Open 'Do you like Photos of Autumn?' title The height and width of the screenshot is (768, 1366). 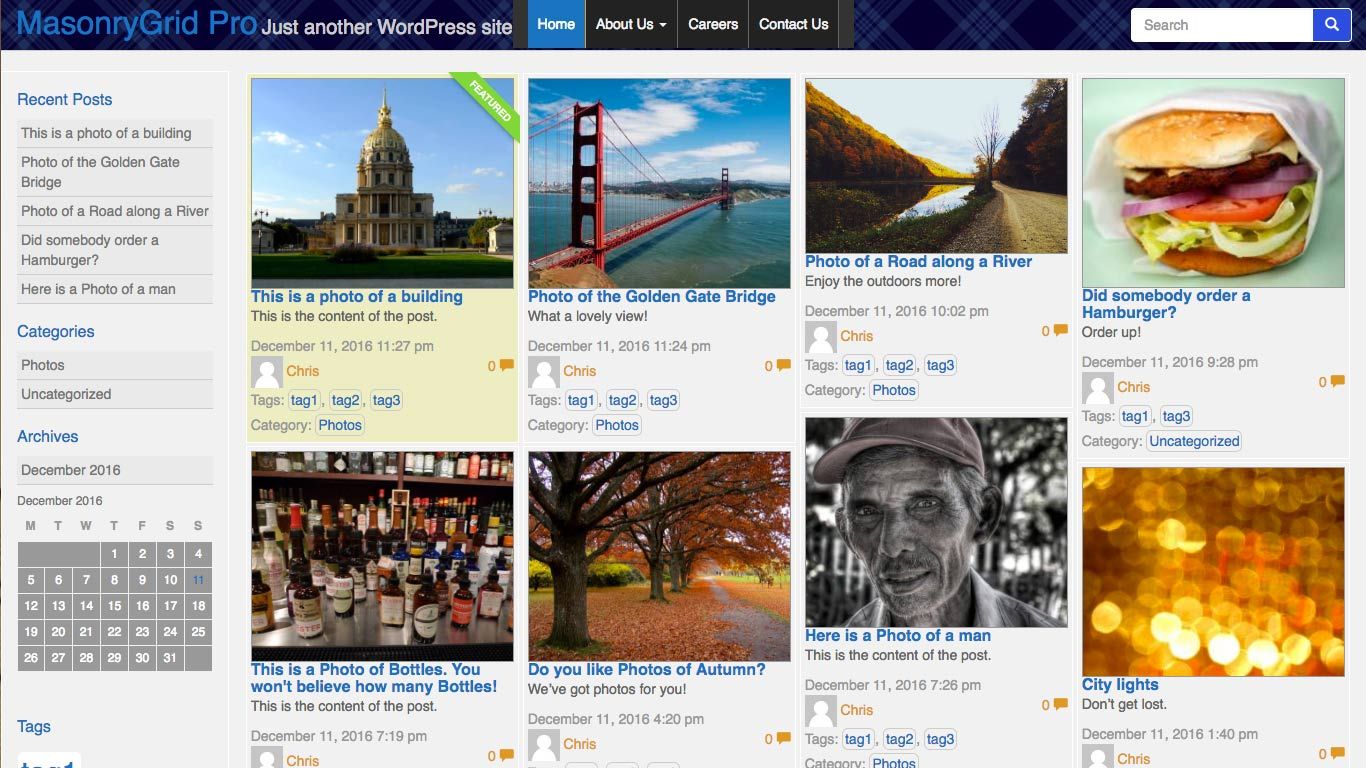pos(647,669)
